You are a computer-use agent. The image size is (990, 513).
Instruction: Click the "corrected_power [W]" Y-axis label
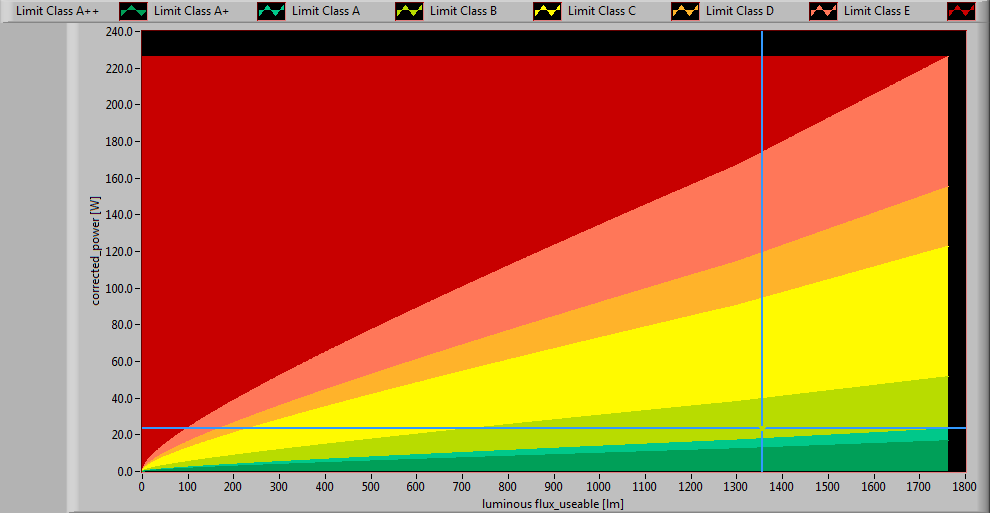96,250
